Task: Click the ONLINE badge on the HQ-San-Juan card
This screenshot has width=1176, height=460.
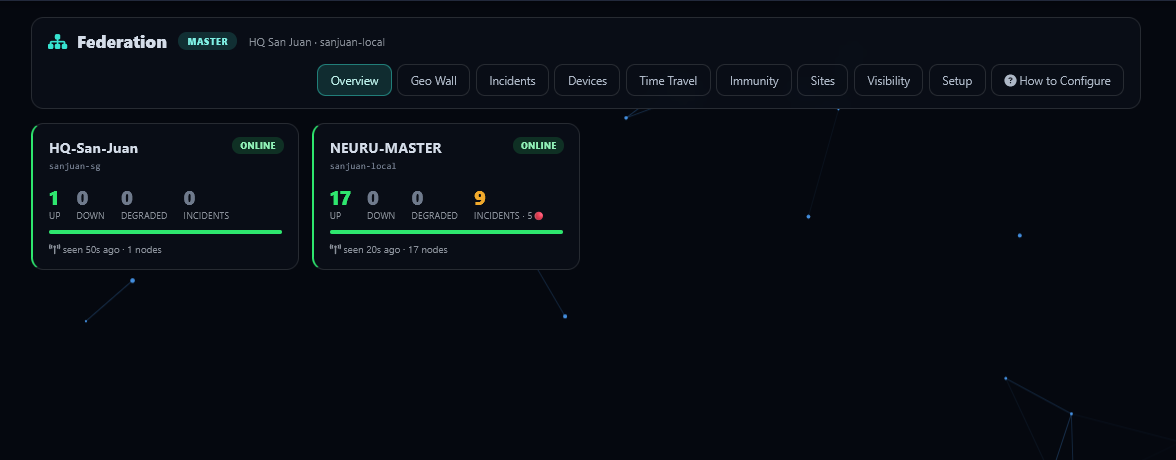Action: (x=258, y=146)
